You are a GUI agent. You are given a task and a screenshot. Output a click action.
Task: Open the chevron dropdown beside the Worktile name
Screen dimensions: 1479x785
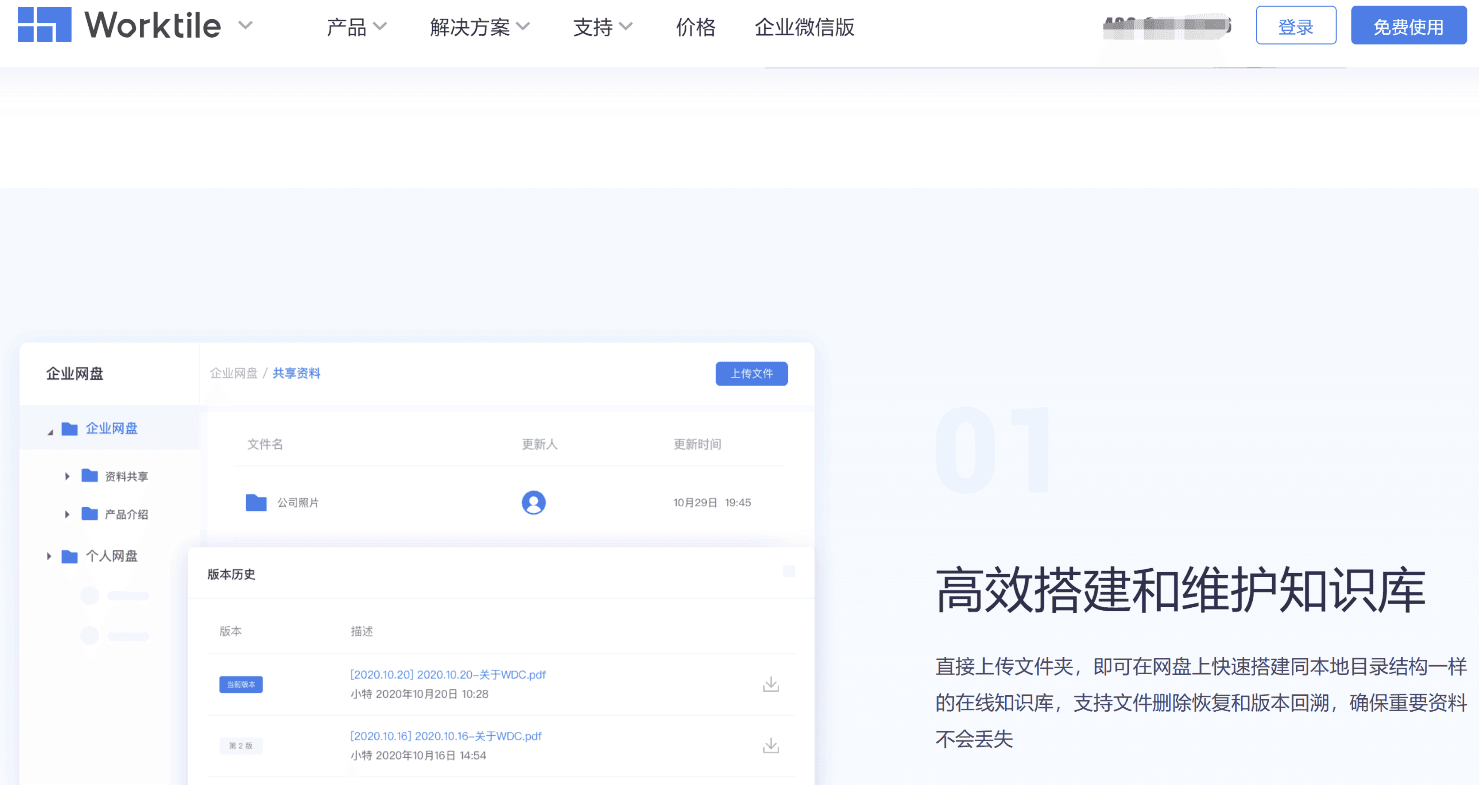pos(245,26)
